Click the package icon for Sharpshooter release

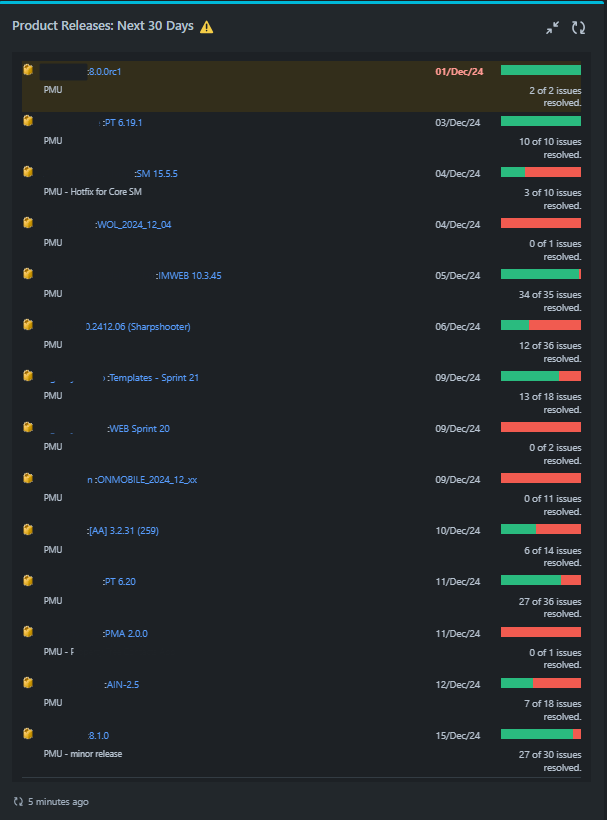tap(28, 325)
